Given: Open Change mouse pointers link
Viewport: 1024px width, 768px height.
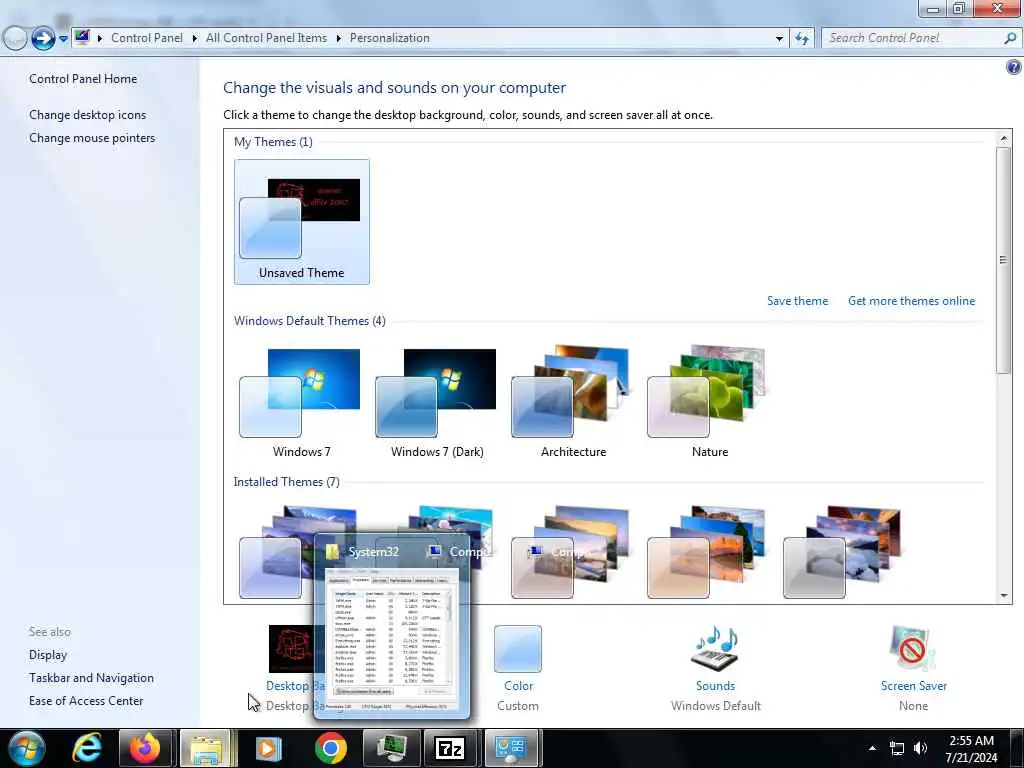Looking at the screenshot, I should coord(92,138).
